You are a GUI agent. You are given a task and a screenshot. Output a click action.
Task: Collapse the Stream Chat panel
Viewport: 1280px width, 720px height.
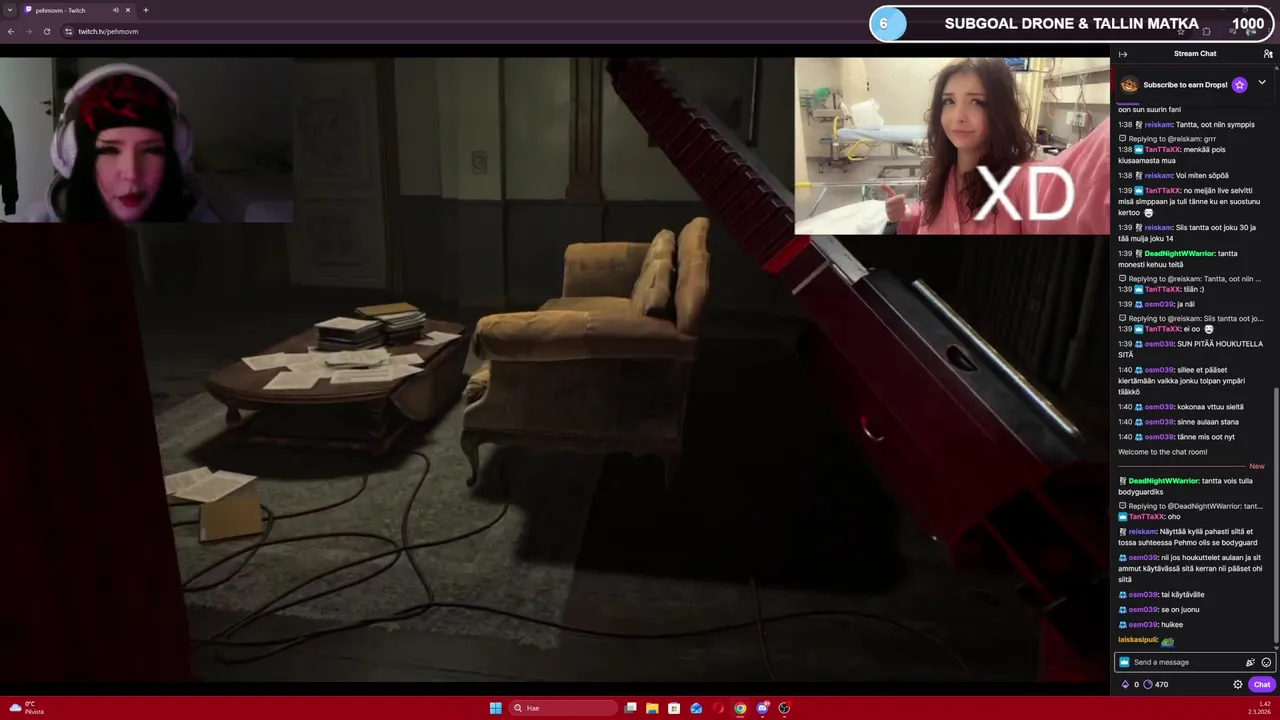(x=1123, y=54)
